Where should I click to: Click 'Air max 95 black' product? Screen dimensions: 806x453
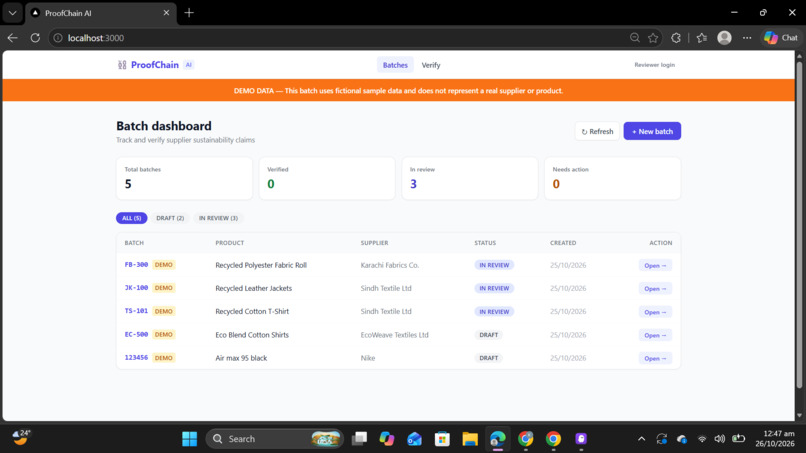click(241, 358)
